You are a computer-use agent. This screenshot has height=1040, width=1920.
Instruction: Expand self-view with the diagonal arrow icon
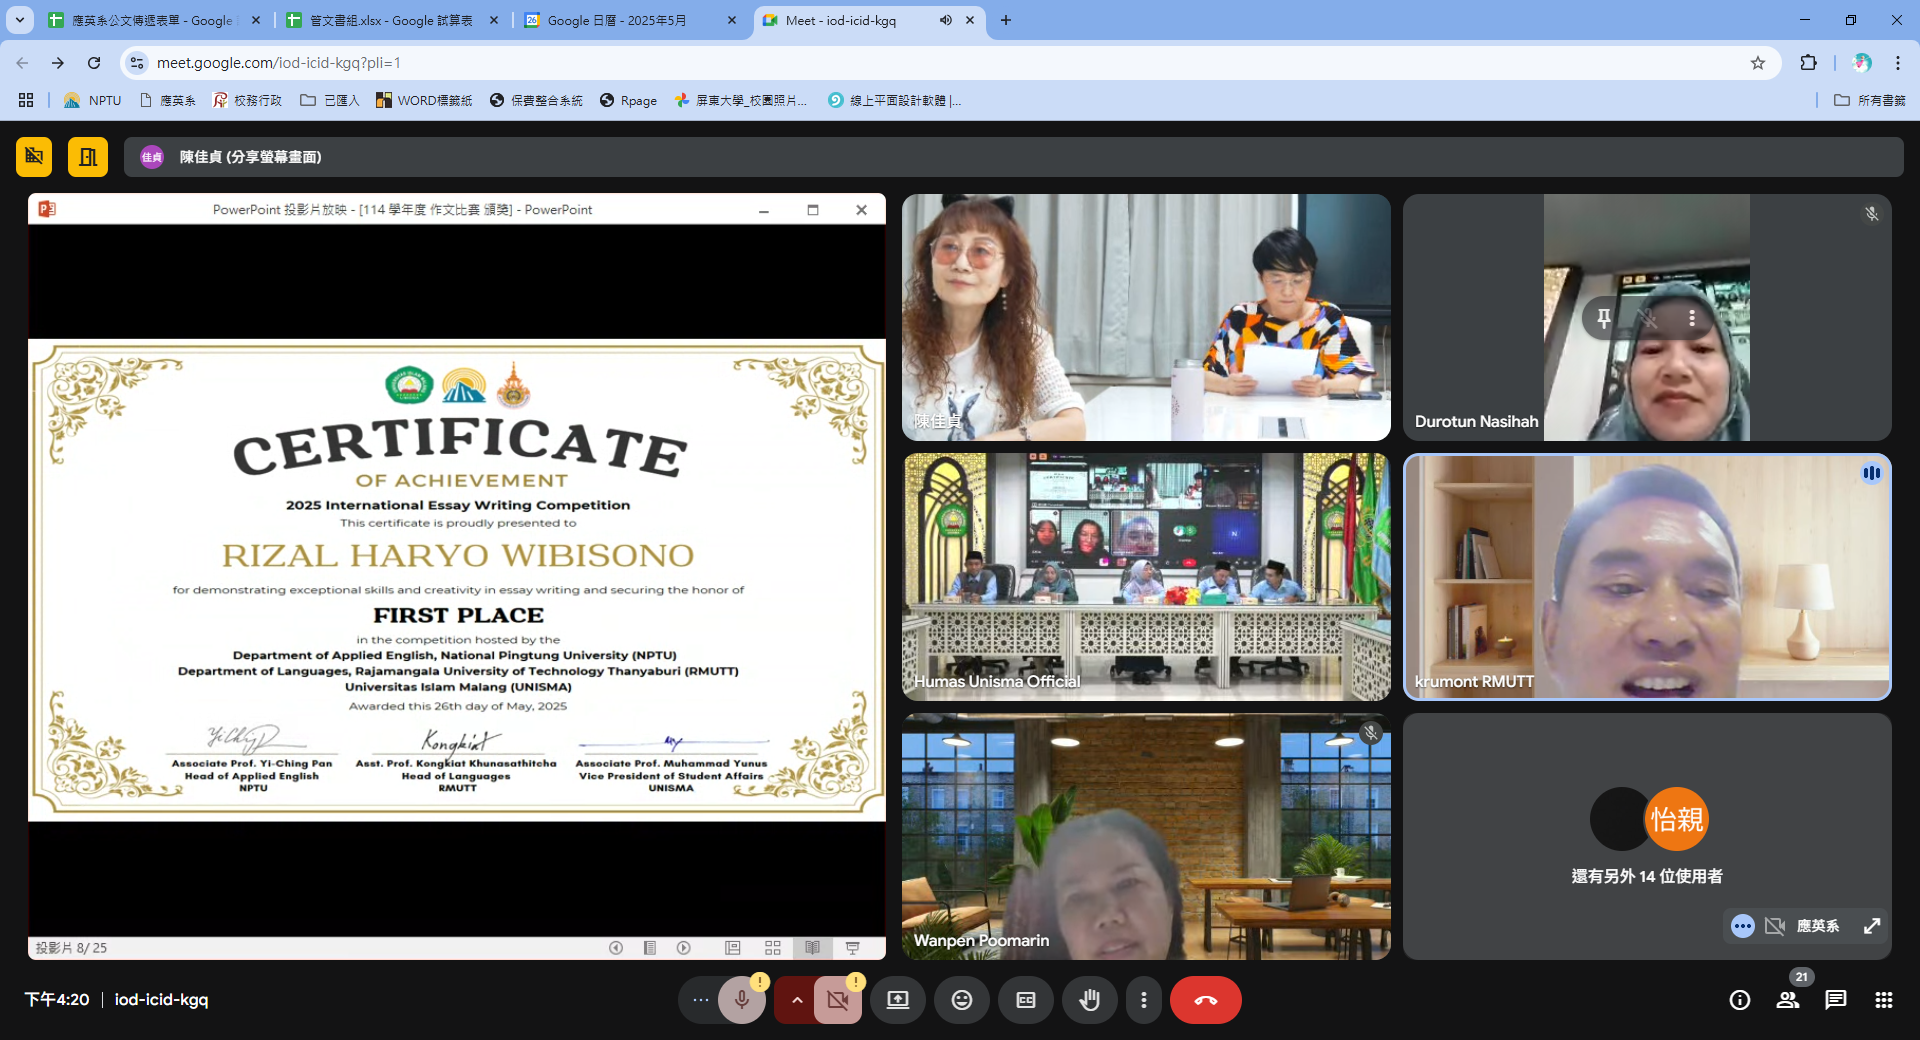coord(1872,926)
